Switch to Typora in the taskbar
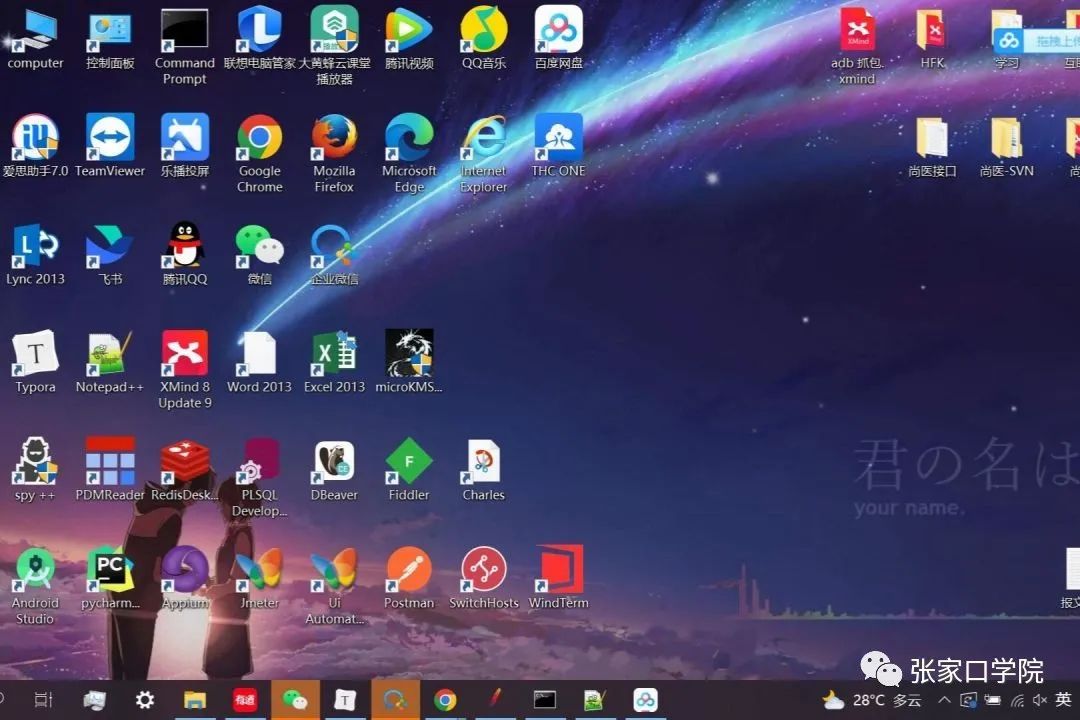This screenshot has height=720, width=1080. click(x=344, y=700)
